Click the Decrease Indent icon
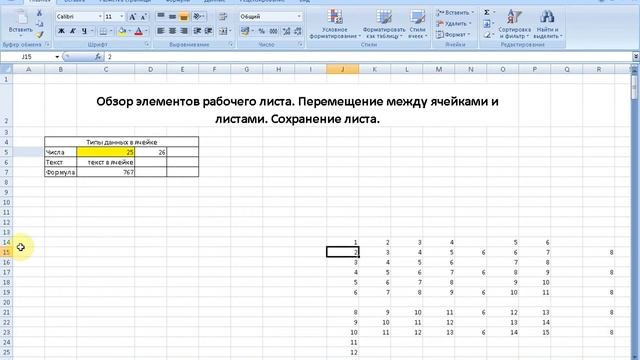 click(x=197, y=31)
